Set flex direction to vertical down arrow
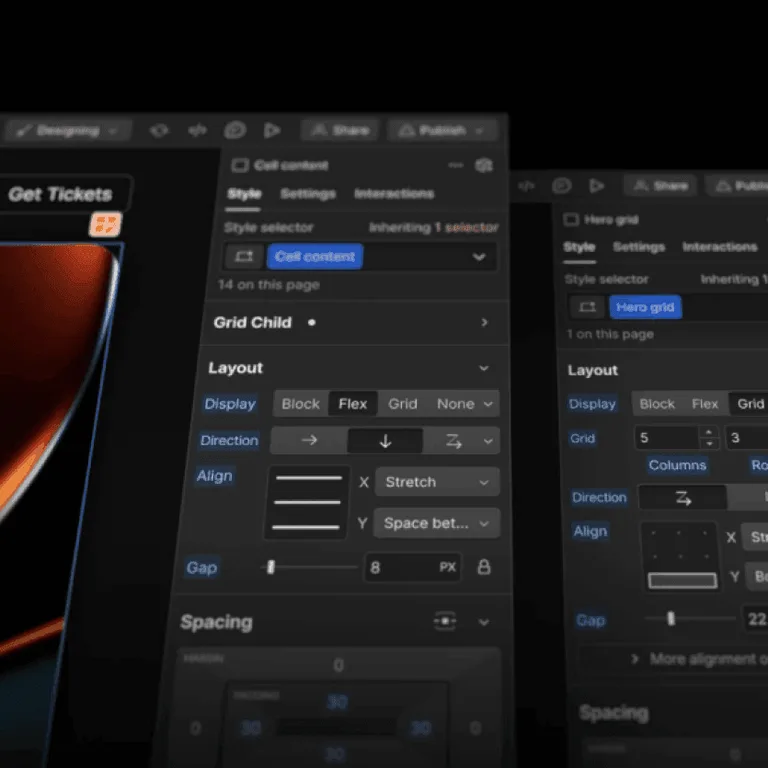768x768 pixels. (x=385, y=441)
